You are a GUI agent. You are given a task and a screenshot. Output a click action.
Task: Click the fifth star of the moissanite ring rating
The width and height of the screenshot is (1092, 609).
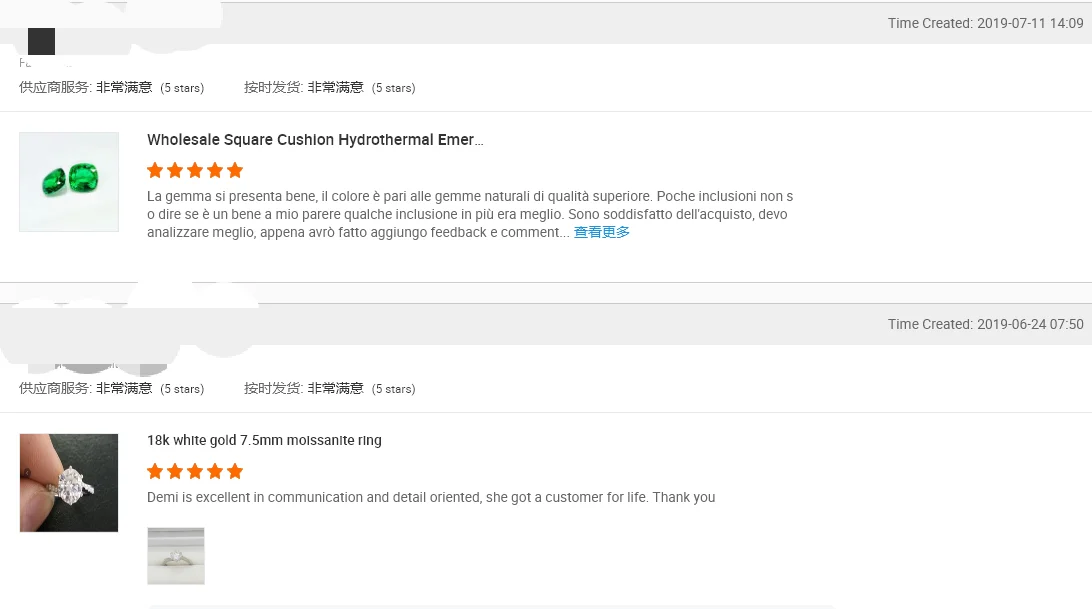(x=235, y=471)
